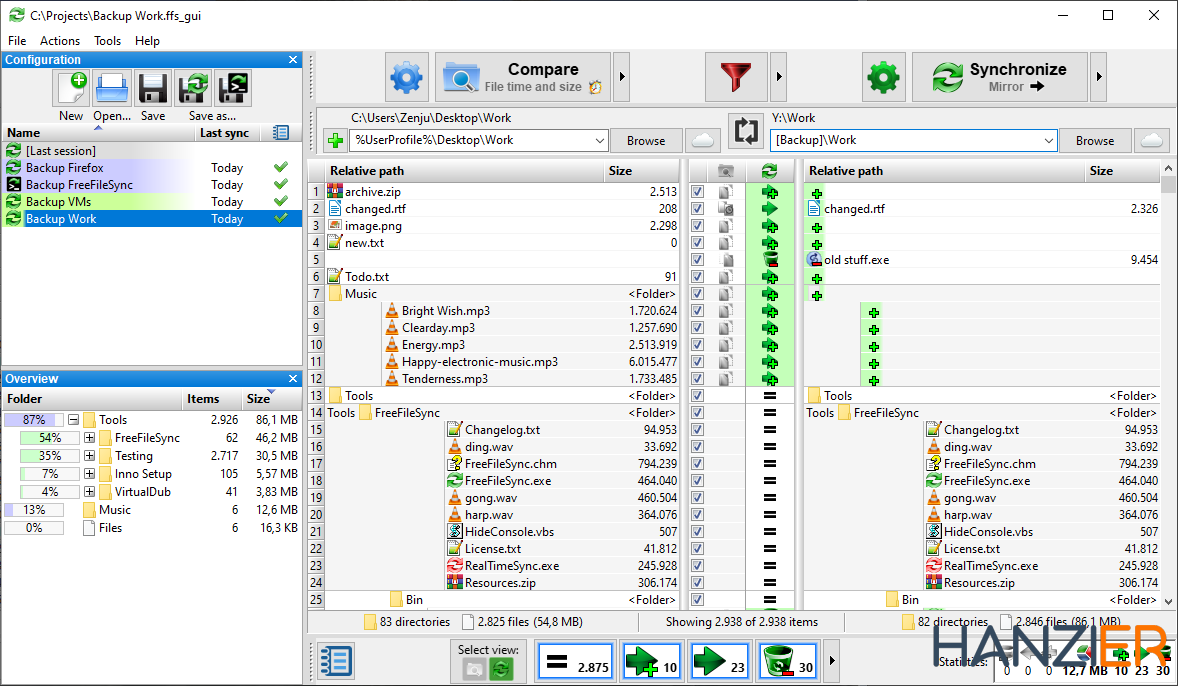Select Backup Firefox configuration
Image resolution: width=1178 pixels, height=686 pixels.
point(152,168)
